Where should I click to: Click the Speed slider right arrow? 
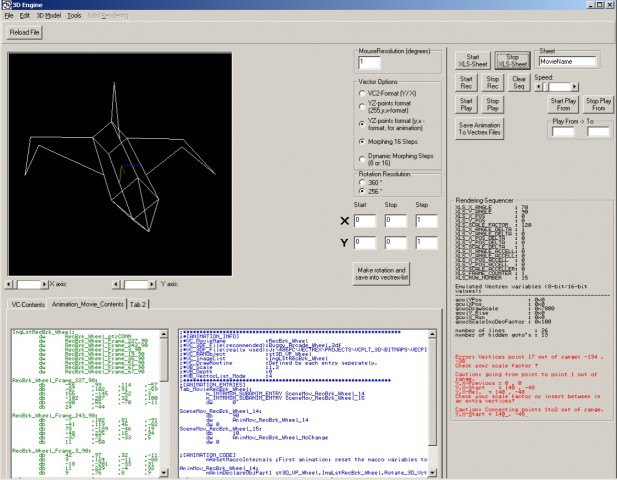(575, 87)
